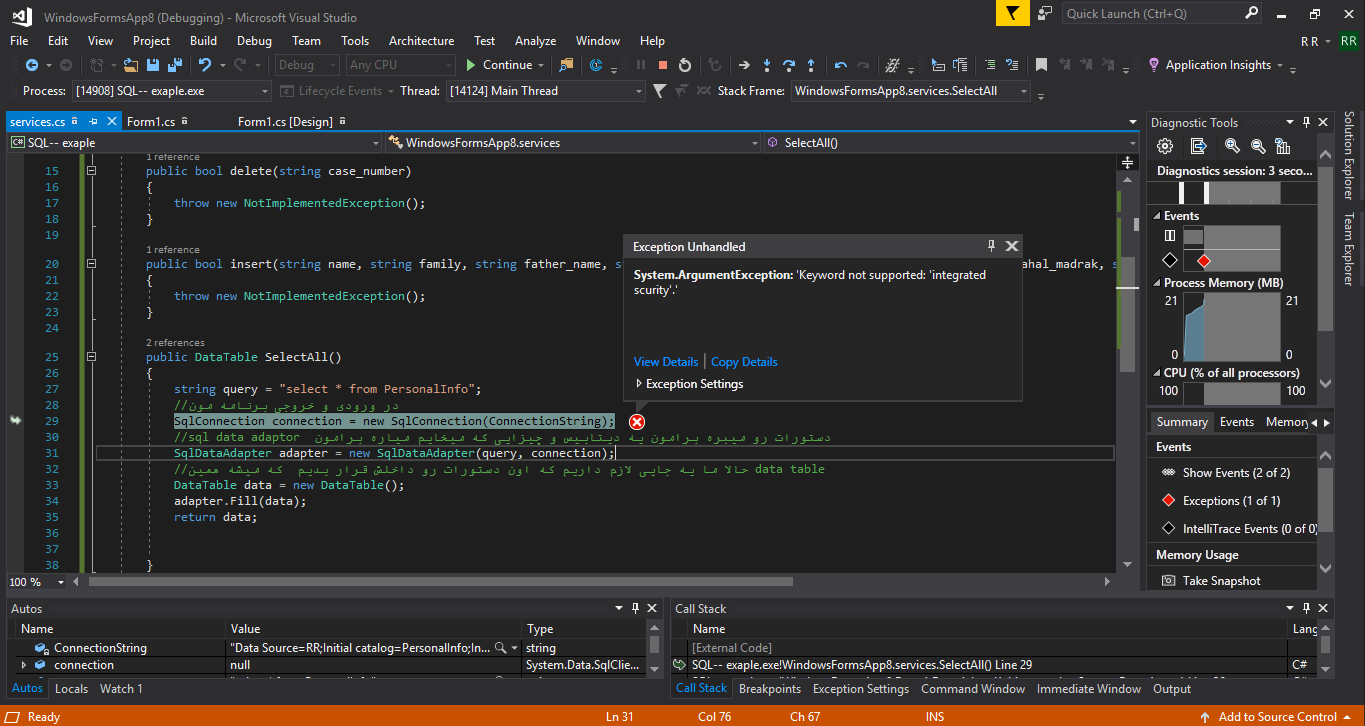
Task: Click the Step Into debug icon
Action: (x=766, y=65)
